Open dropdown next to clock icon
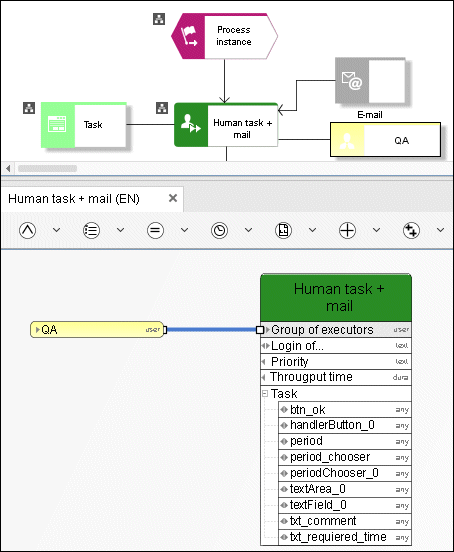This screenshot has width=454, height=552. pyautogui.click(x=248, y=230)
